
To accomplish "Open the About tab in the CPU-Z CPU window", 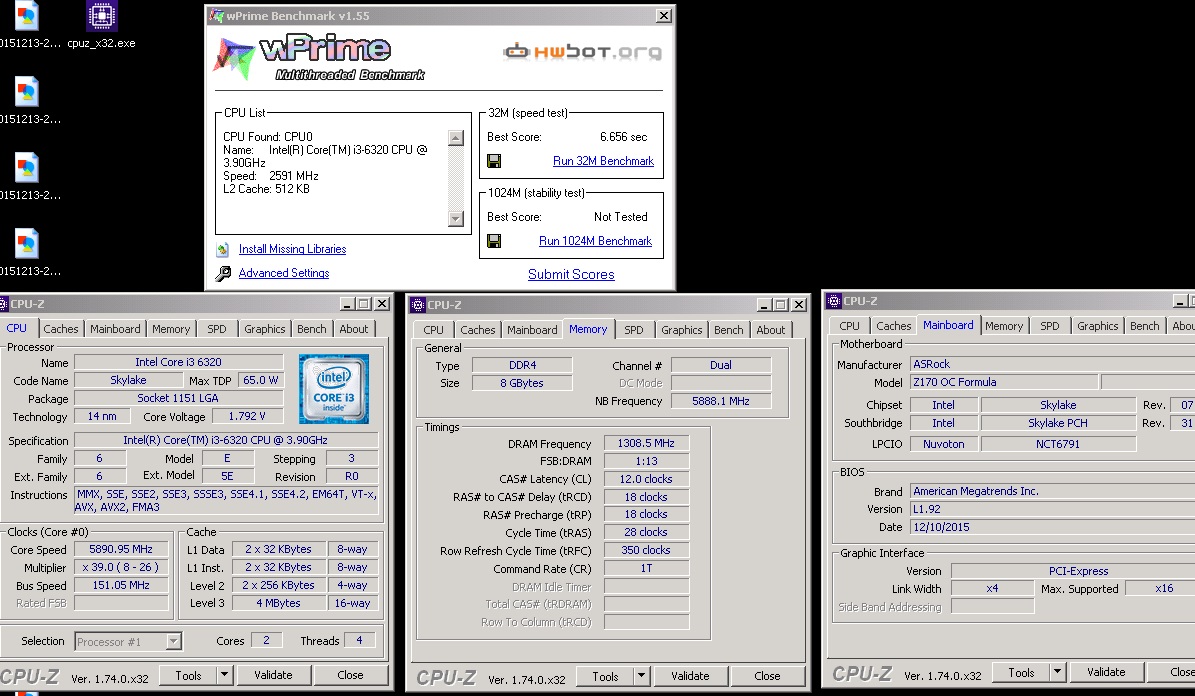I will pos(354,329).
